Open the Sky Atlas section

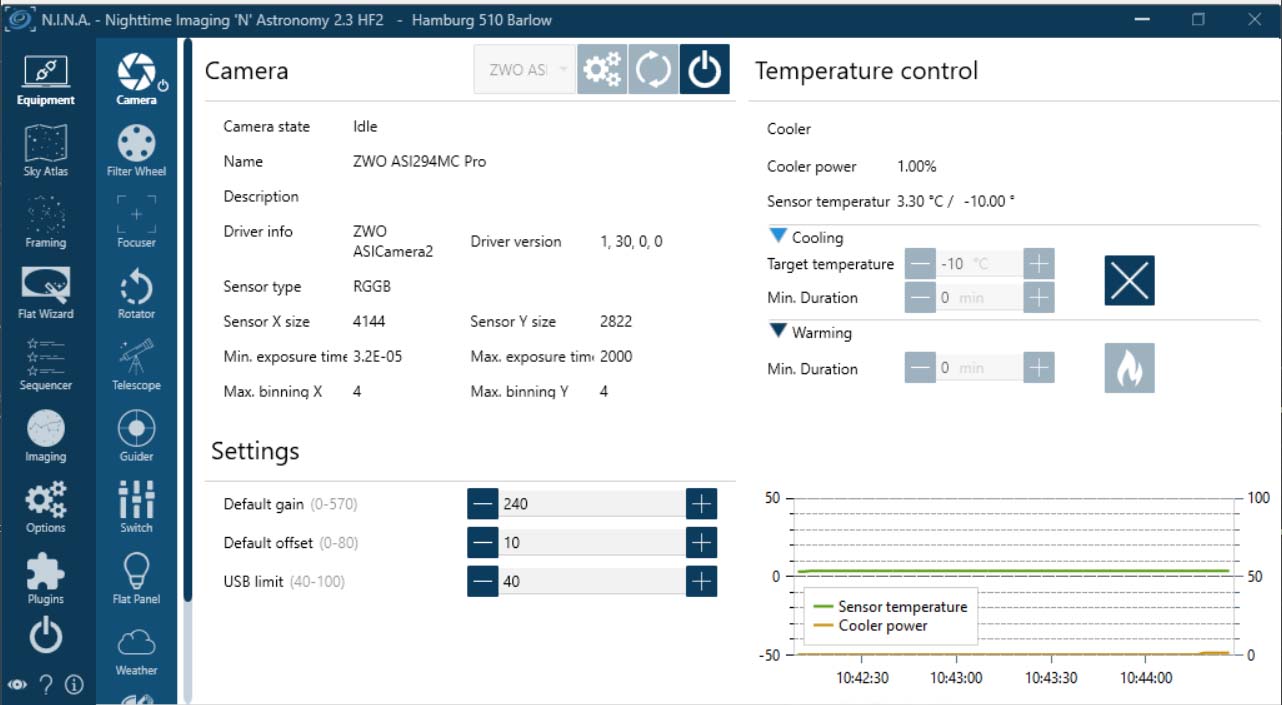coord(45,152)
